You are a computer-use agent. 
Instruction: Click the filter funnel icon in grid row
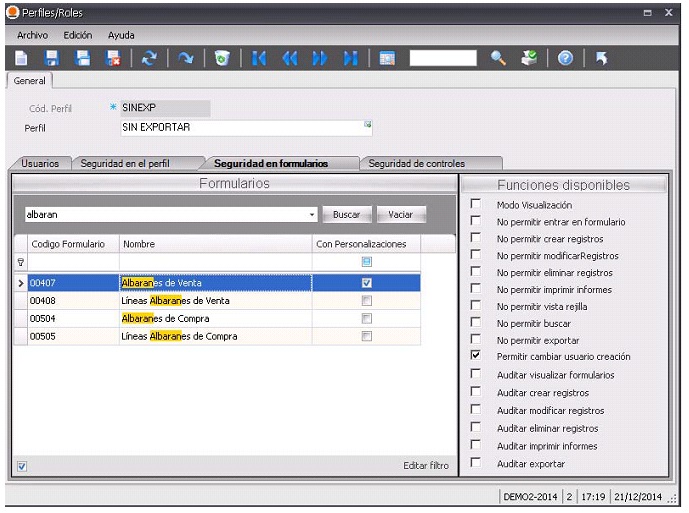coord(20,261)
